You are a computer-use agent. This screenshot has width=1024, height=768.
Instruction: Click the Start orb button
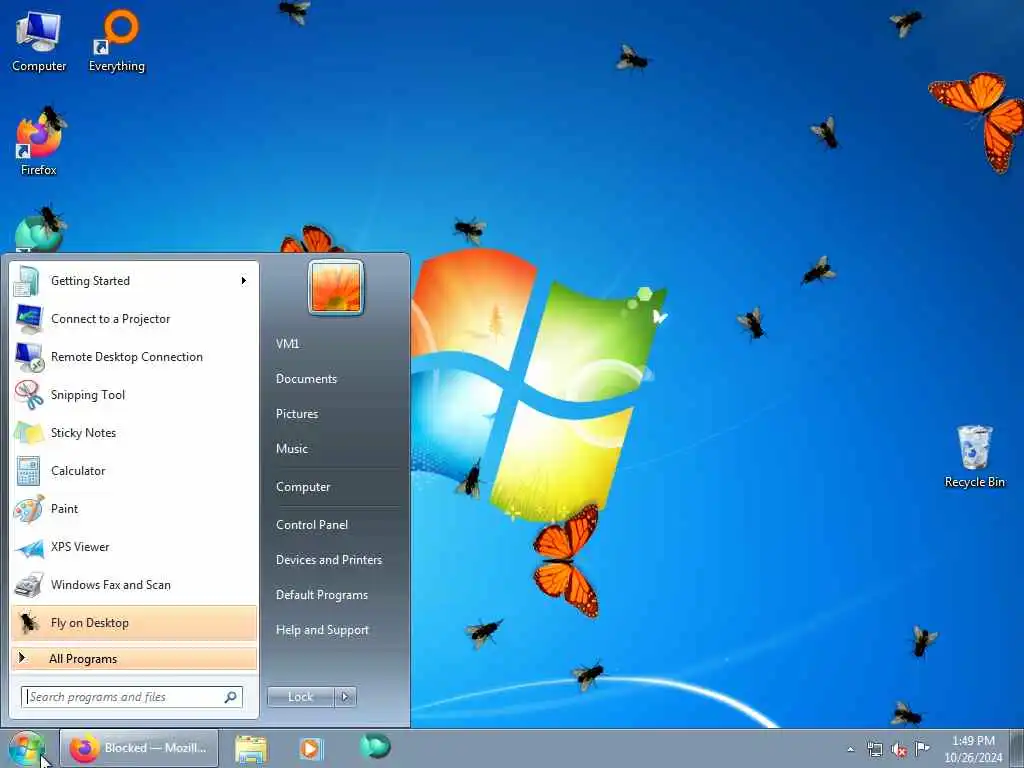(27, 748)
